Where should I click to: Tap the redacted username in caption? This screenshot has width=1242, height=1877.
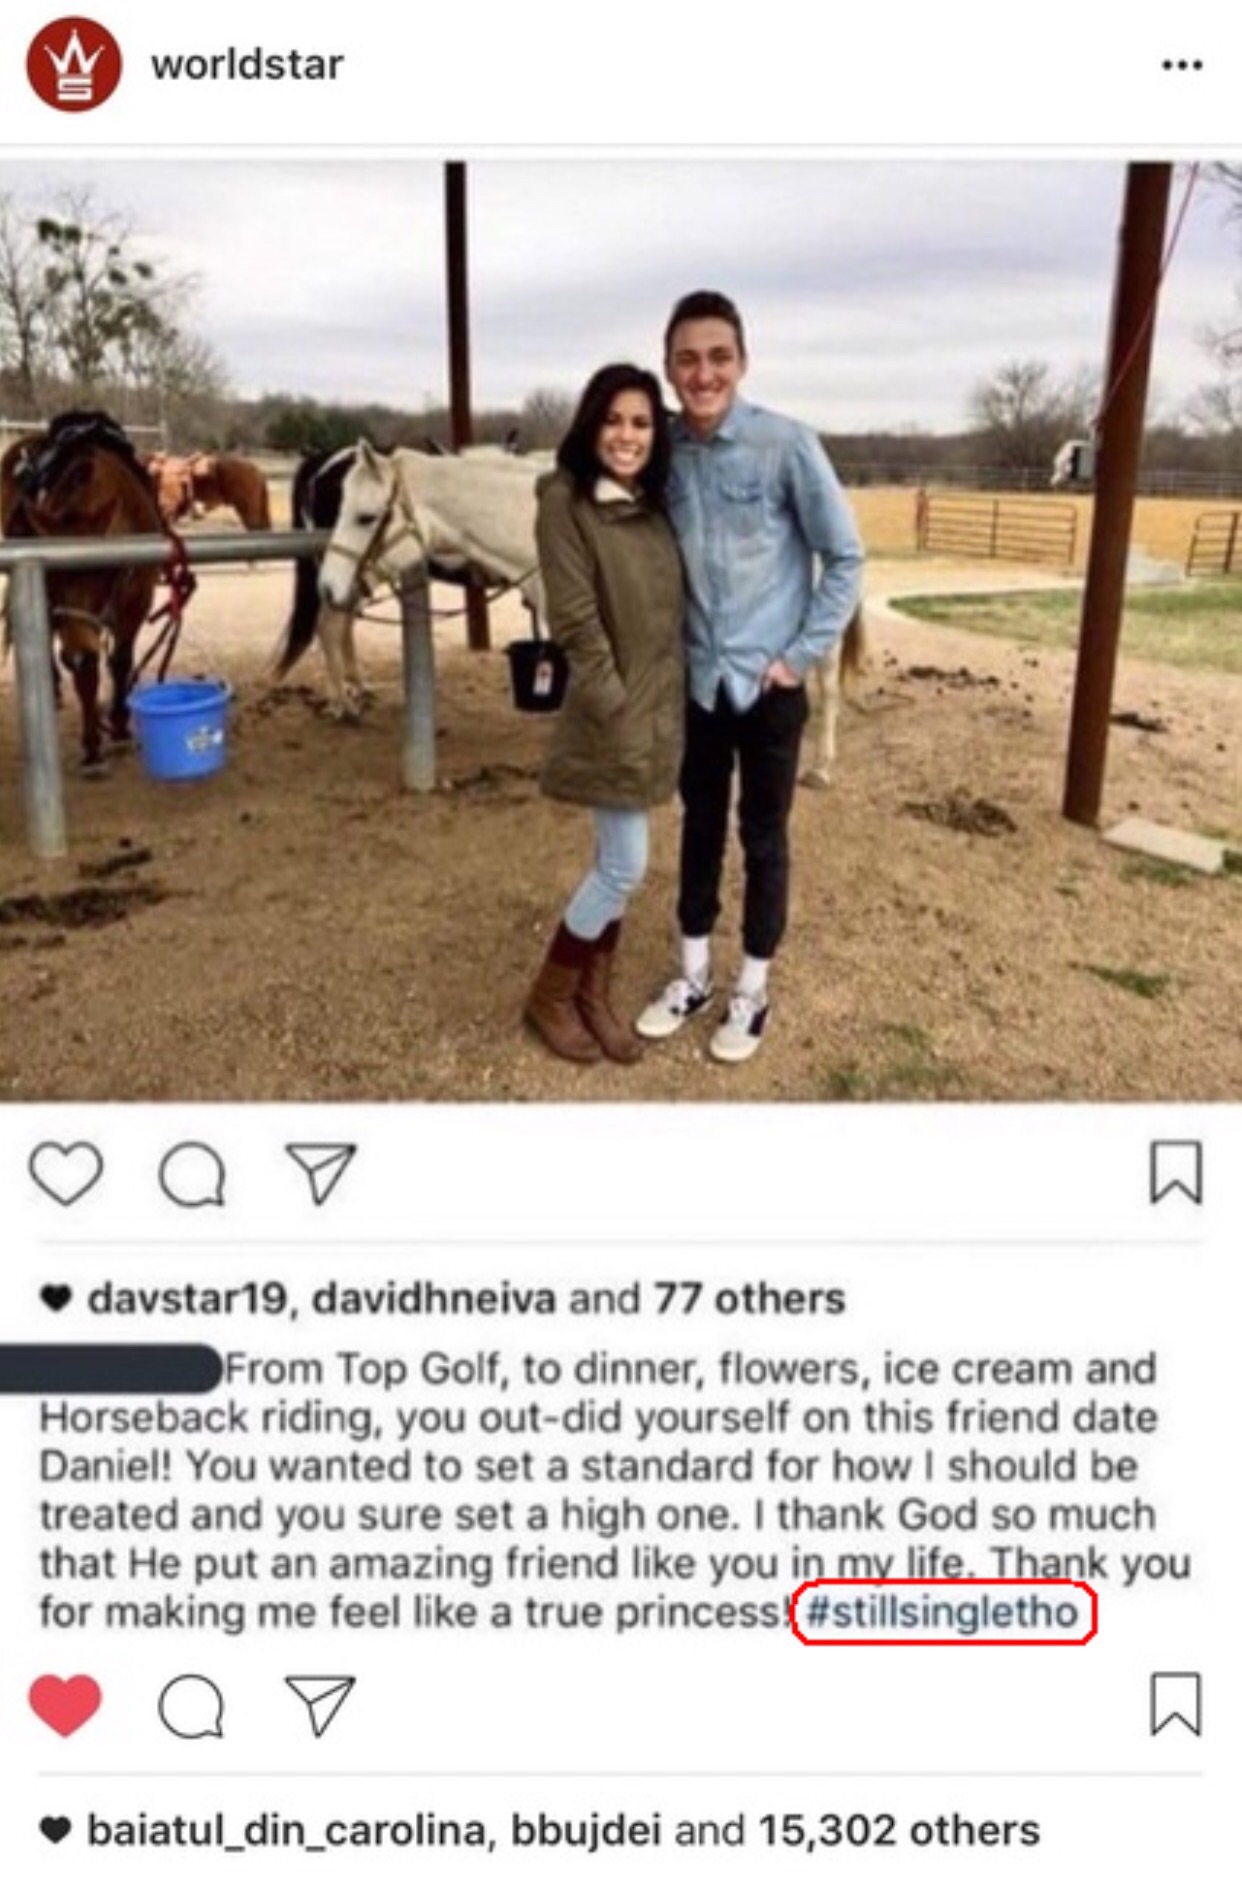(110, 1368)
